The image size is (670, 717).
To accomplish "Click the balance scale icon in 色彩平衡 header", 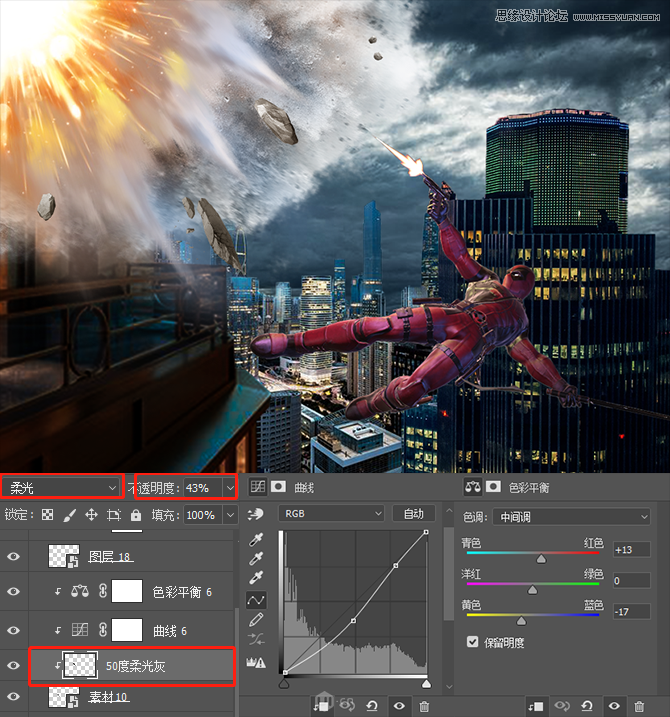I will 473,487.
